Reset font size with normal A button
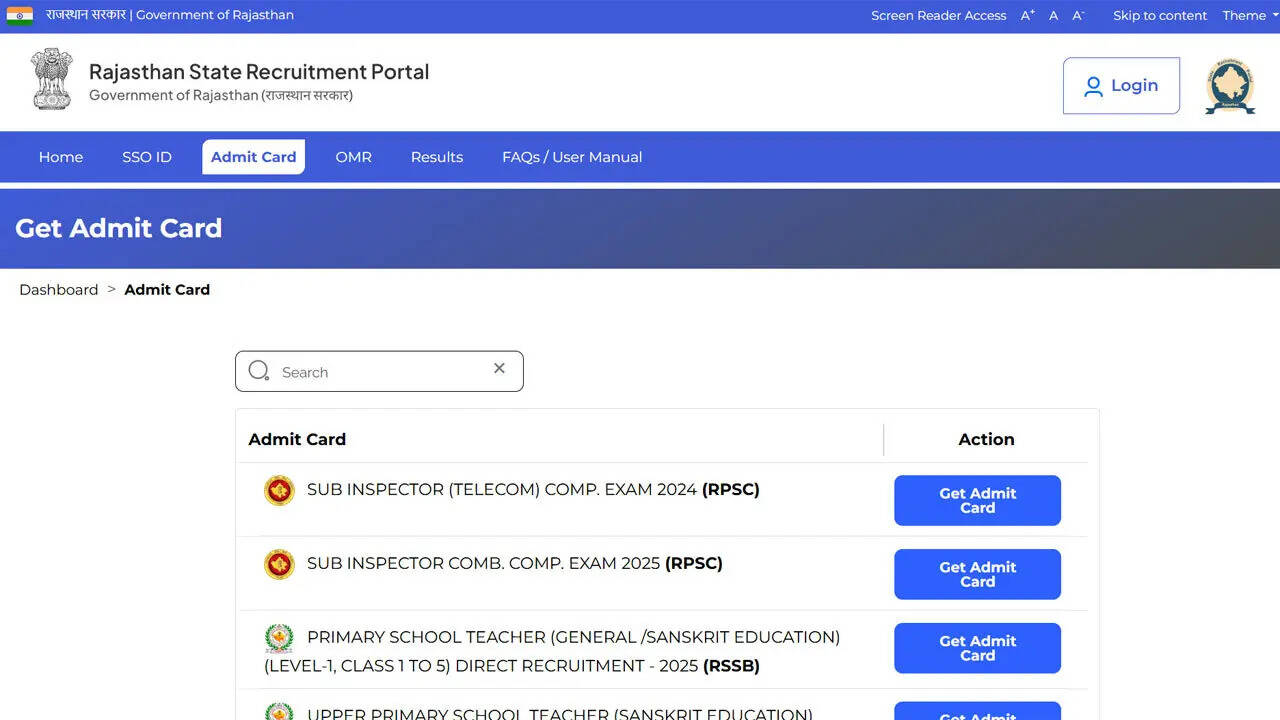The height and width of the screenshot is (720, 1280). click(1053, 15)
